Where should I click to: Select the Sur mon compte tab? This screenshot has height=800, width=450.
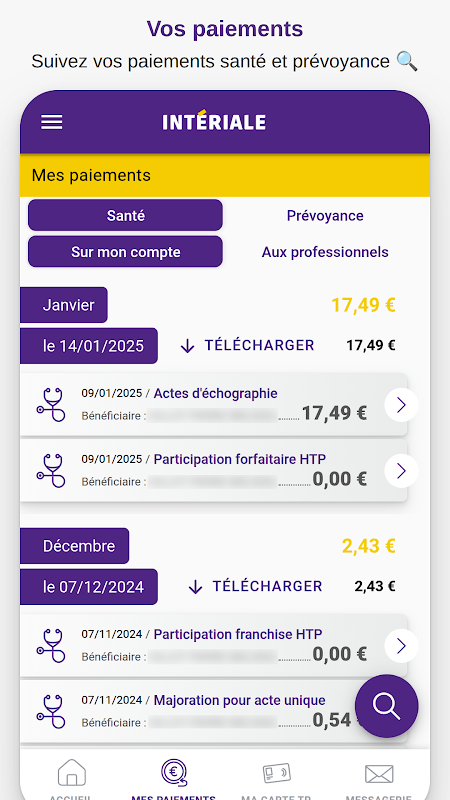coord(126,252)
